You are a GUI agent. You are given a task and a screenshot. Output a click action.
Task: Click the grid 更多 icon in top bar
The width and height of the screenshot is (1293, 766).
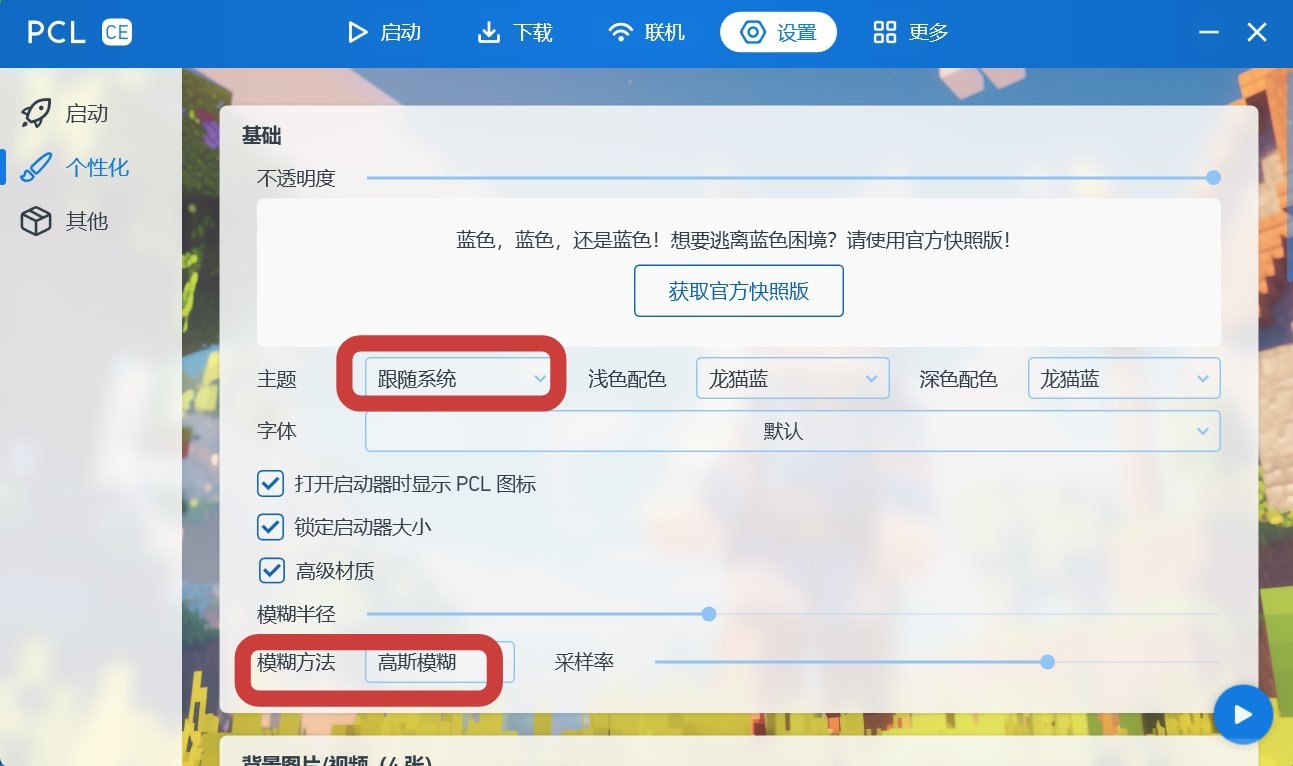[x=884, y=32]
